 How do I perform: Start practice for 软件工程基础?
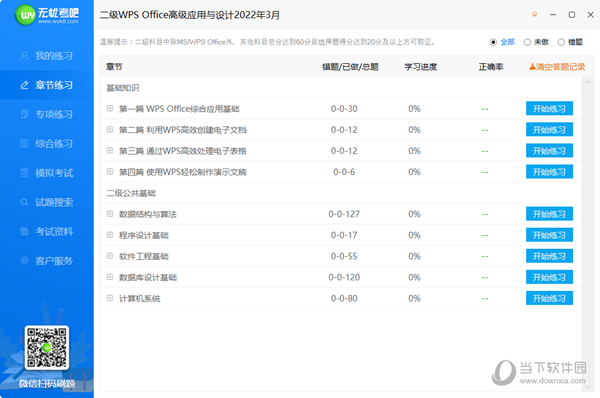[549, 256]
